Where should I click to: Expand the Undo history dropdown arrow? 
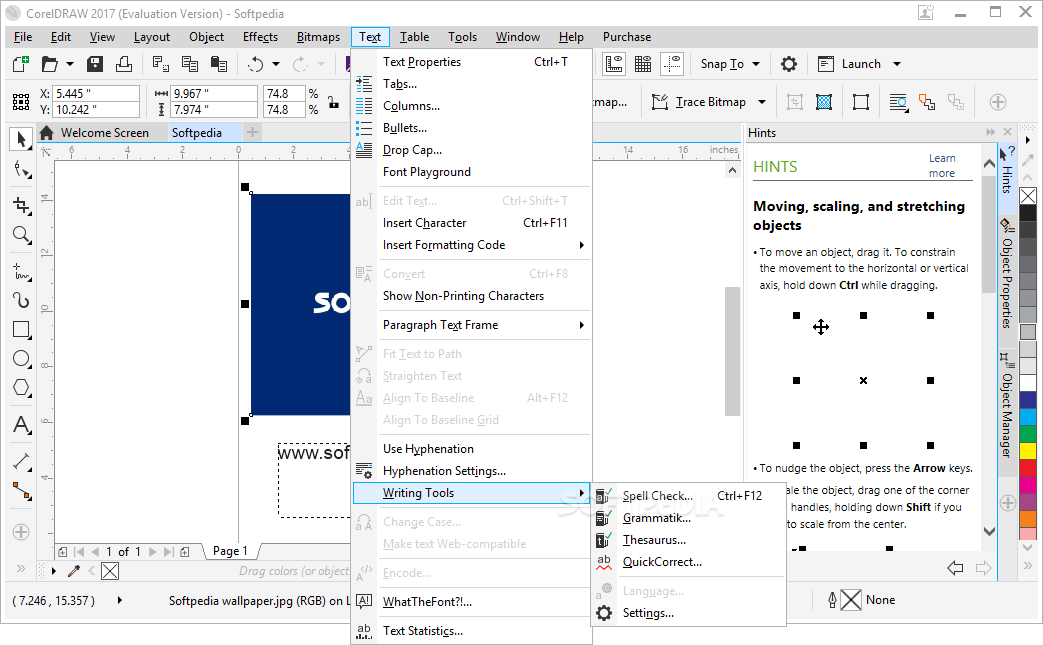(276, 64)
